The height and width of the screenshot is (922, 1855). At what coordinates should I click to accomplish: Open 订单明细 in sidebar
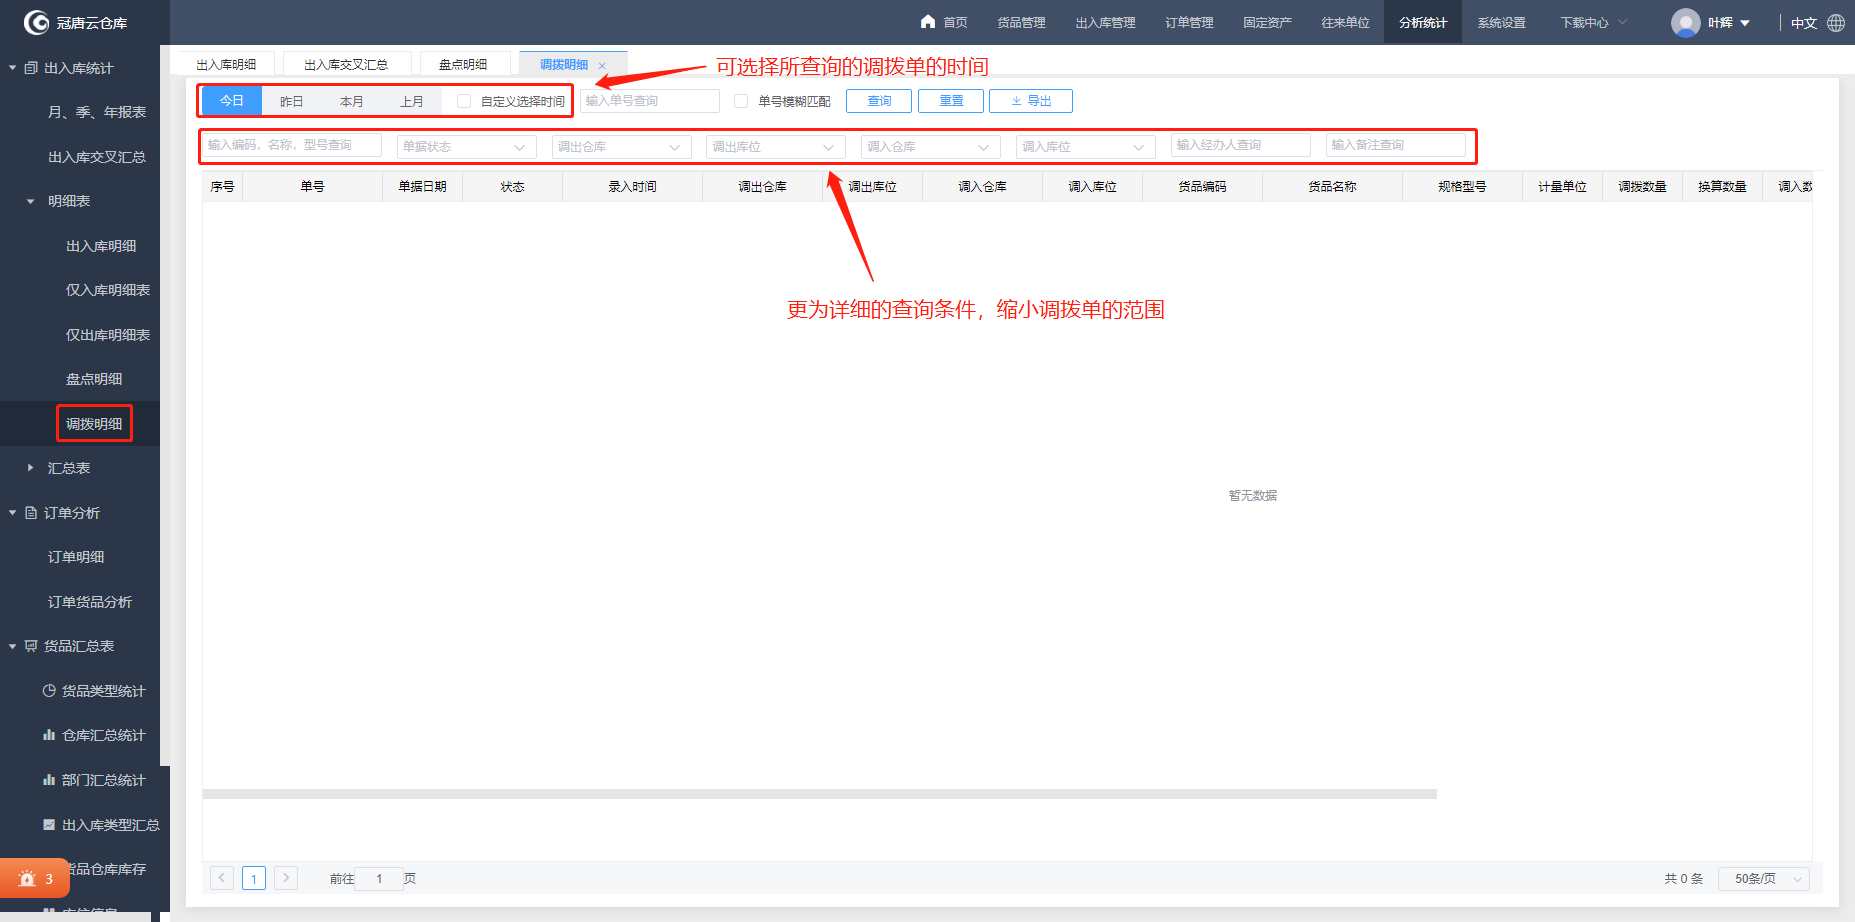click(x=76, y=557)
